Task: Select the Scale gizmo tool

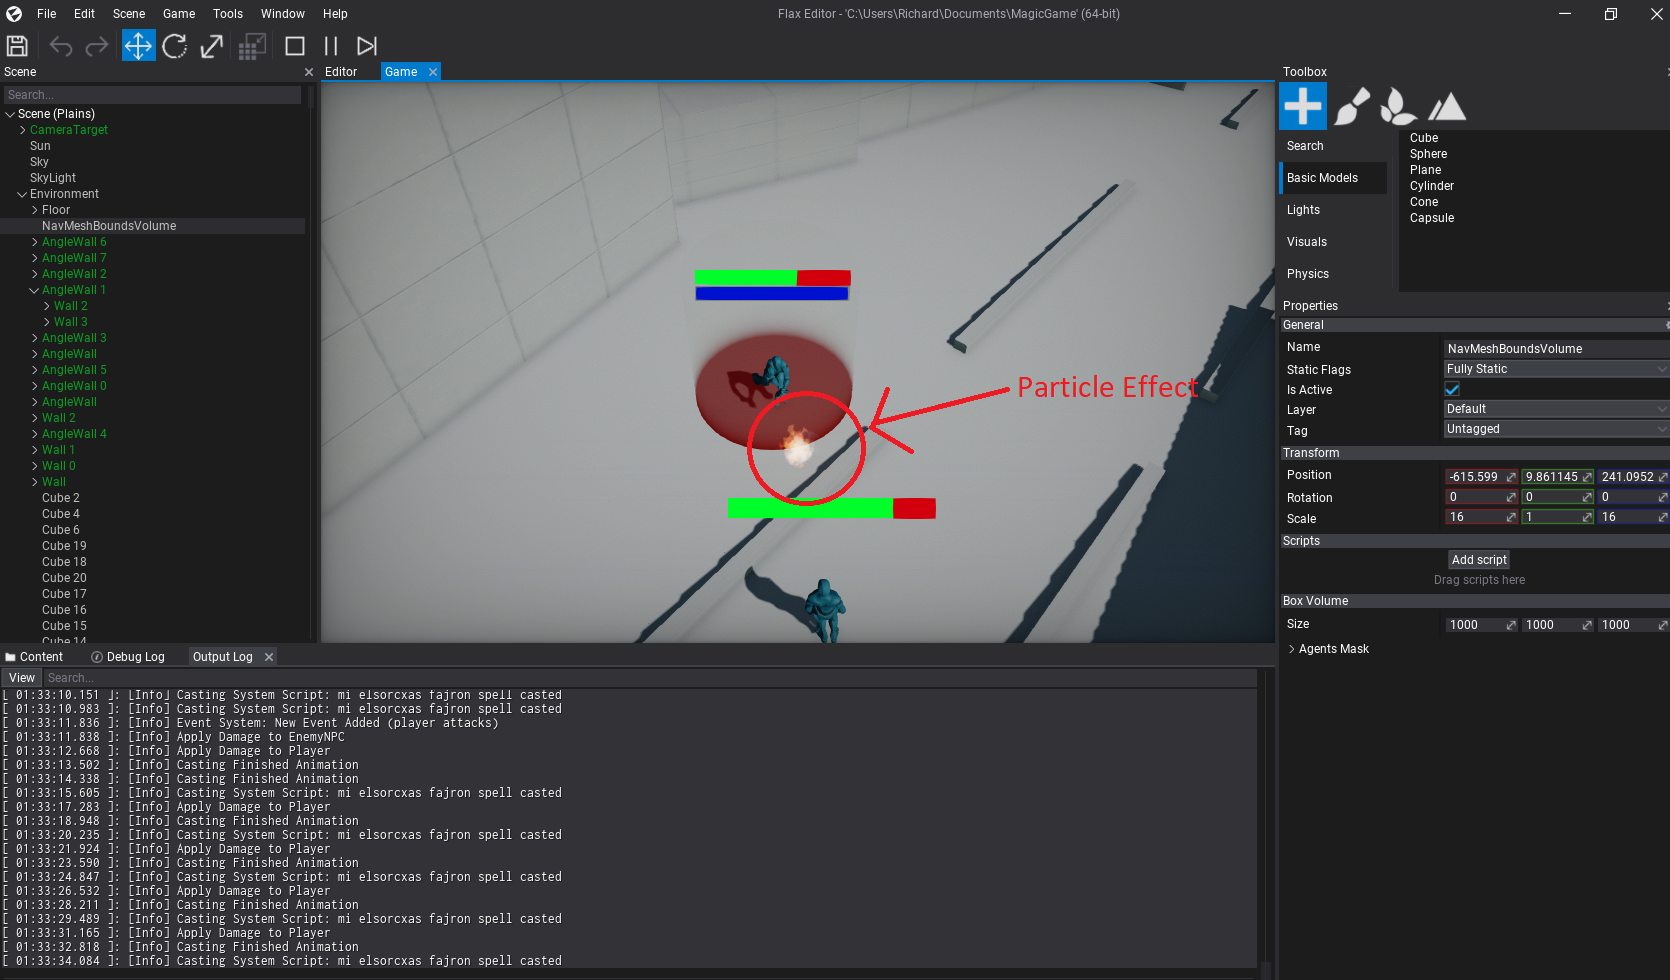Action: coord(211,45)
